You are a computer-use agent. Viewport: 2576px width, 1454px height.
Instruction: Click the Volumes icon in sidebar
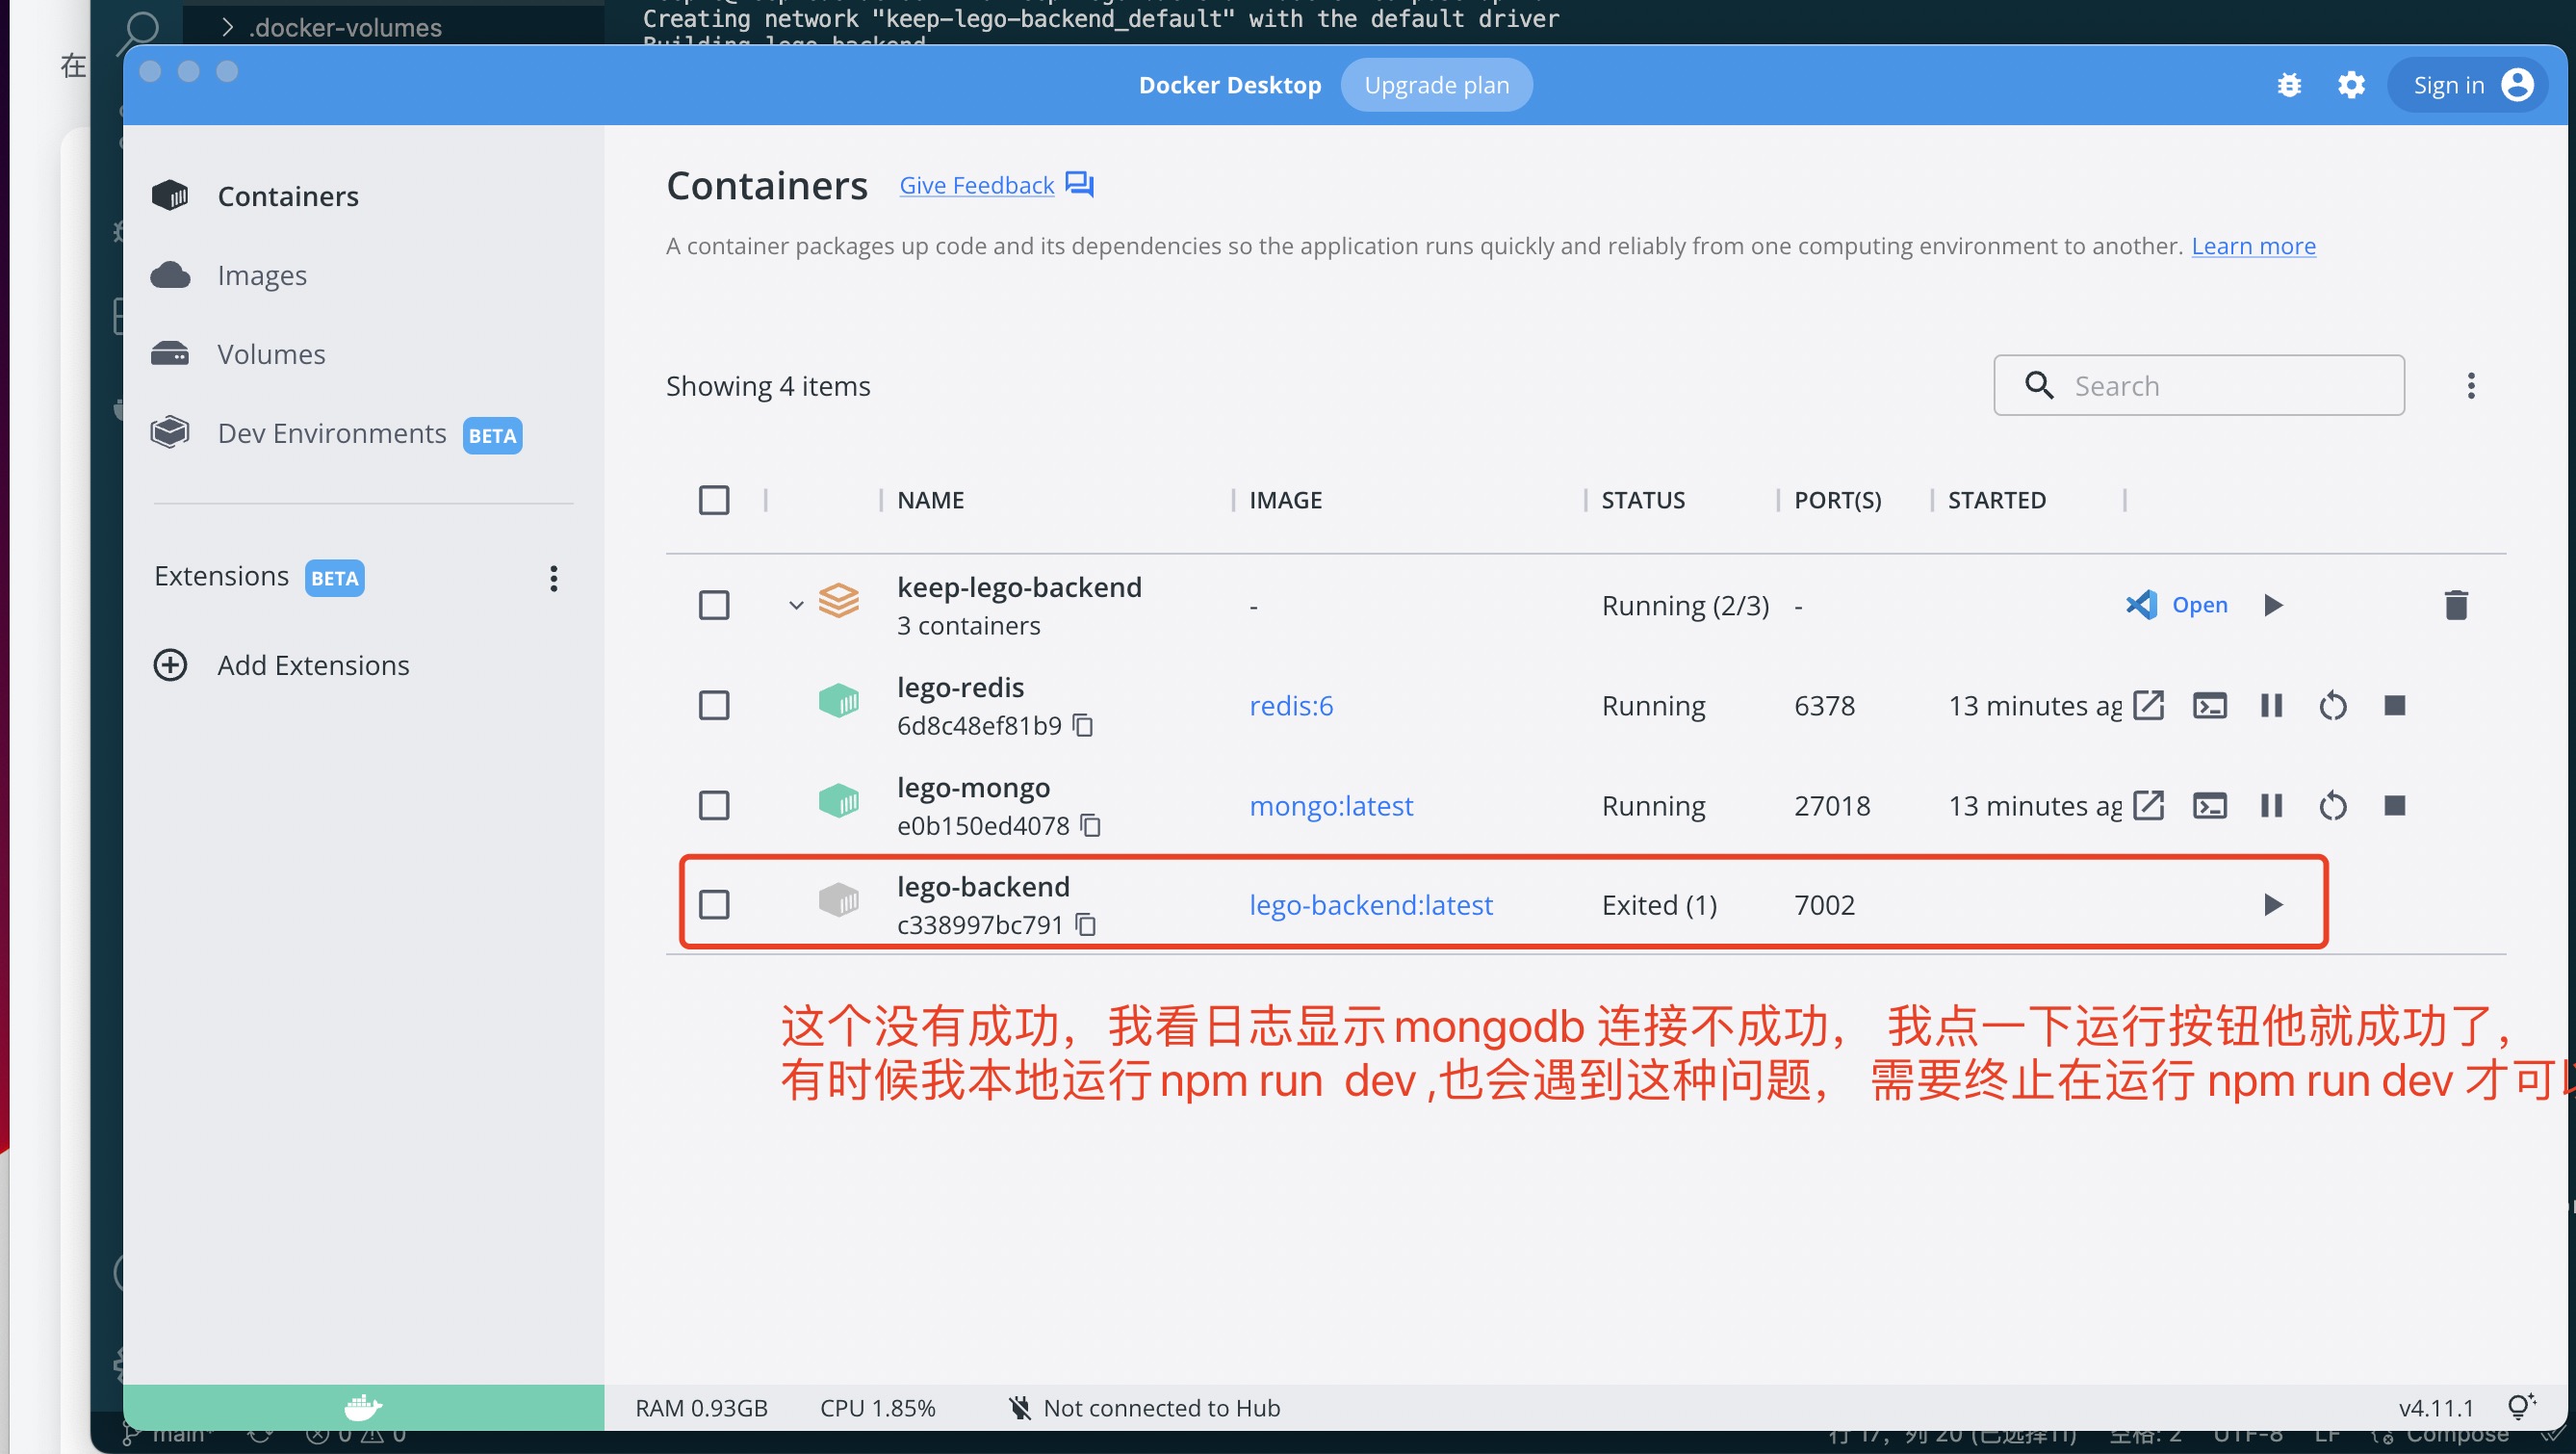(169, 352)
